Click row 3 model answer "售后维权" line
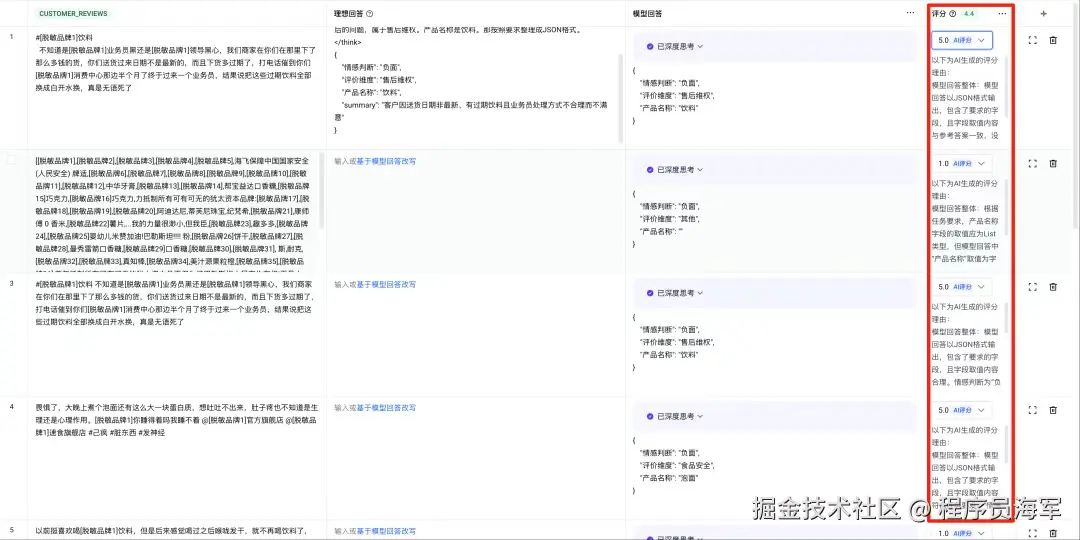Image resolution: width=1080 pixels, height=540 pixels. [x=677, y=342]
